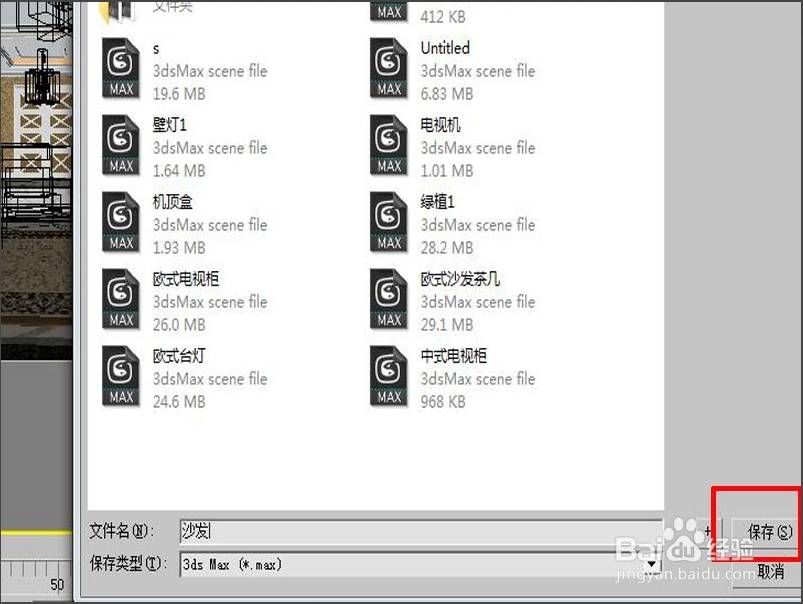The image size is (803, 604).
Task: Select the MAX icon for file s
Action: click(x=121, y=69)
